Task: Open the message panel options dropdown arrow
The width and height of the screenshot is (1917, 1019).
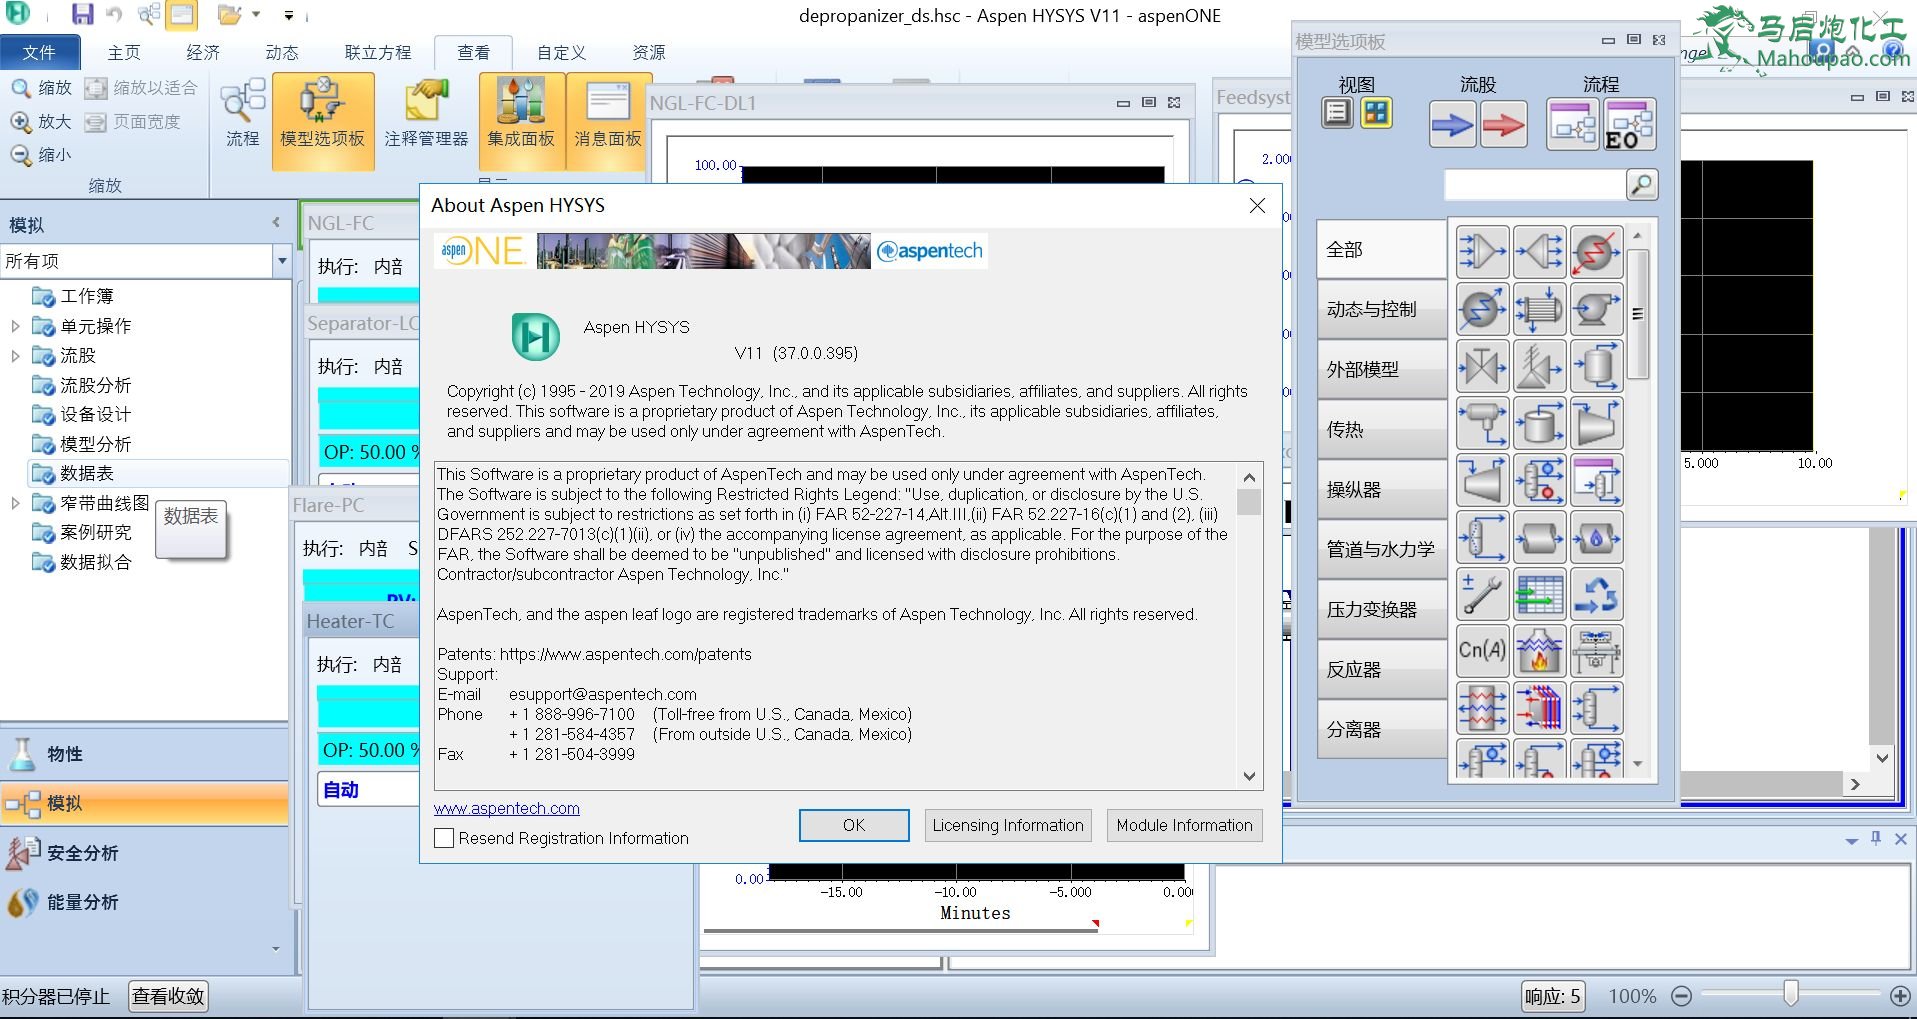Action: pyautogui.click(x=1852, y=841)
